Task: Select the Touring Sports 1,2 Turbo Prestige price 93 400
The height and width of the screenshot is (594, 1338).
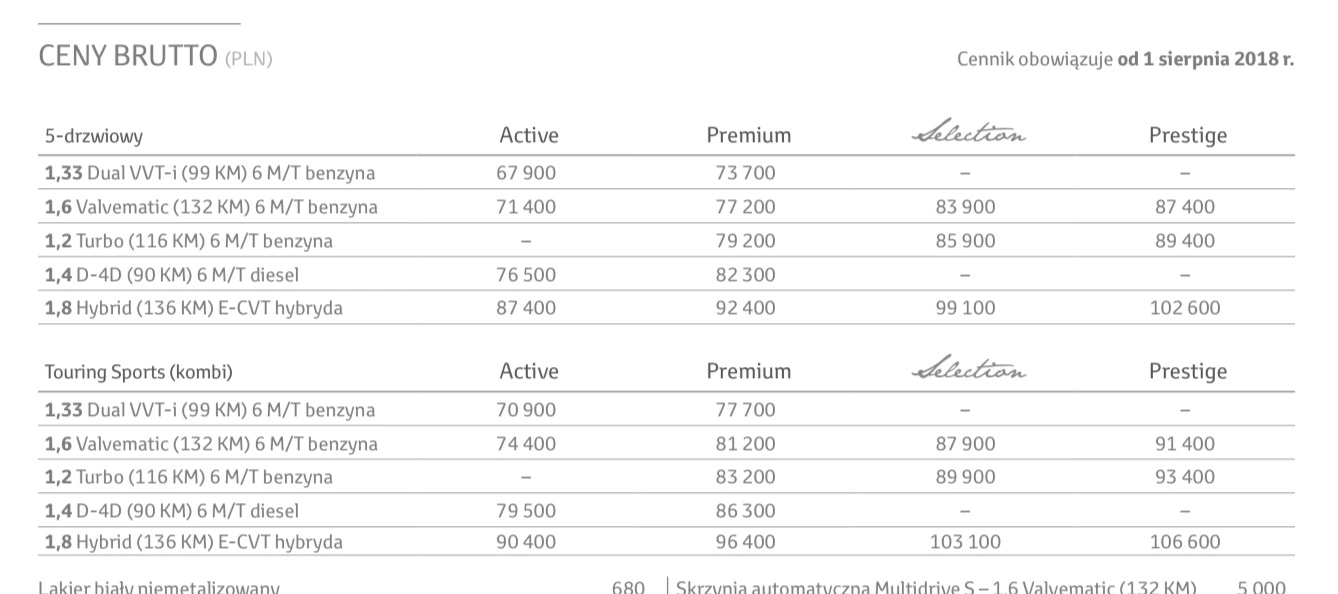Action: coord(1185,477)
